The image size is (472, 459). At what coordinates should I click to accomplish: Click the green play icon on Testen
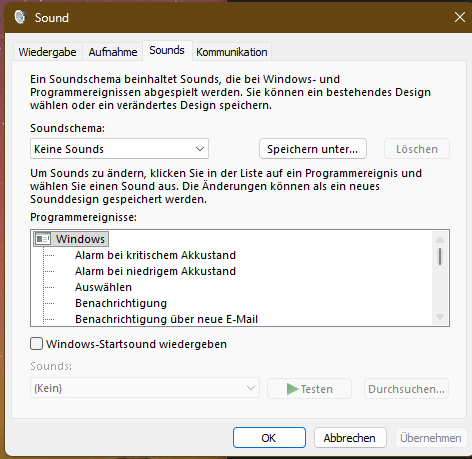point(292,389)
